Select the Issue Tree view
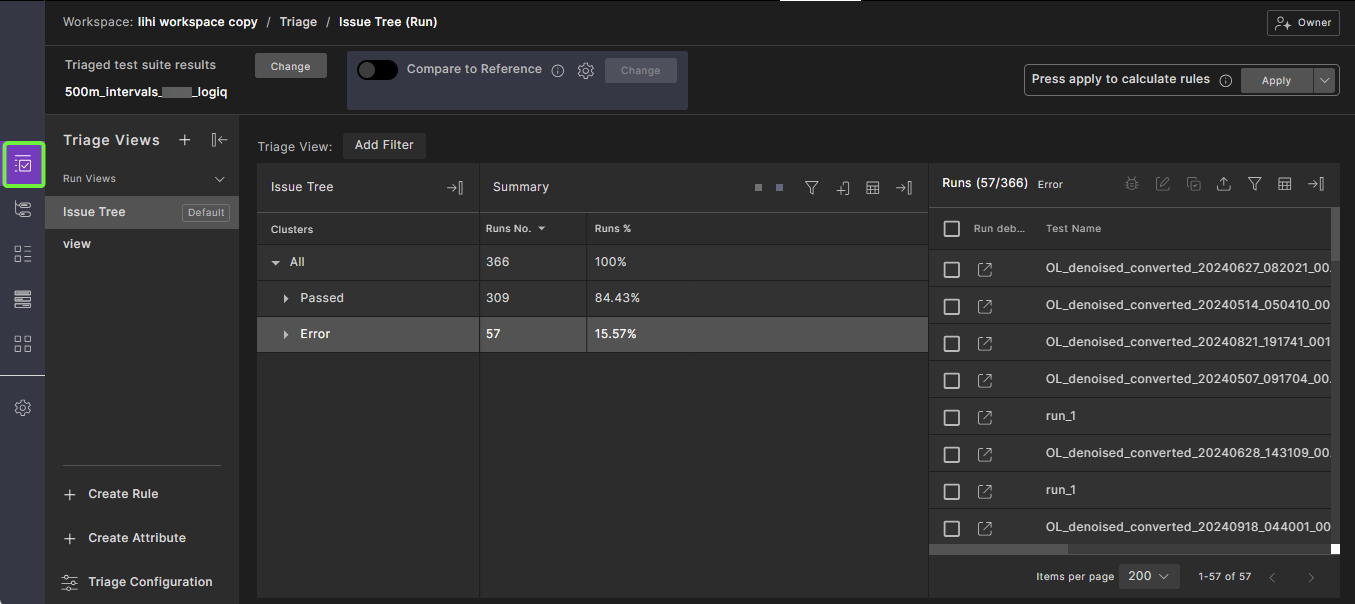 point(95,212)
